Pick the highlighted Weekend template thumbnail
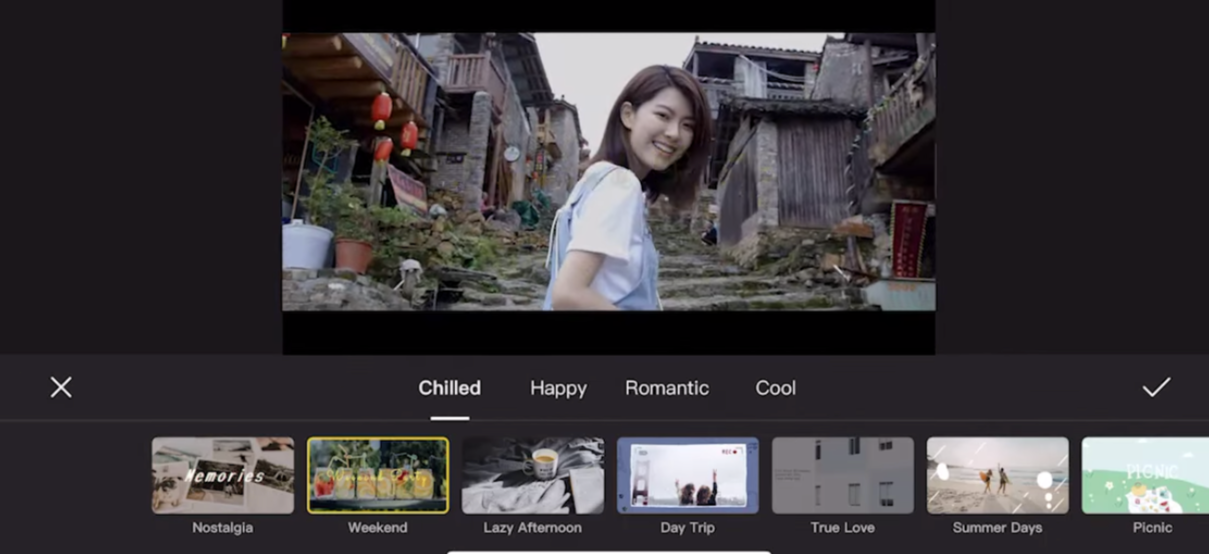The image size is (1209, 554). pyautogui.click(x=378, y=475)
